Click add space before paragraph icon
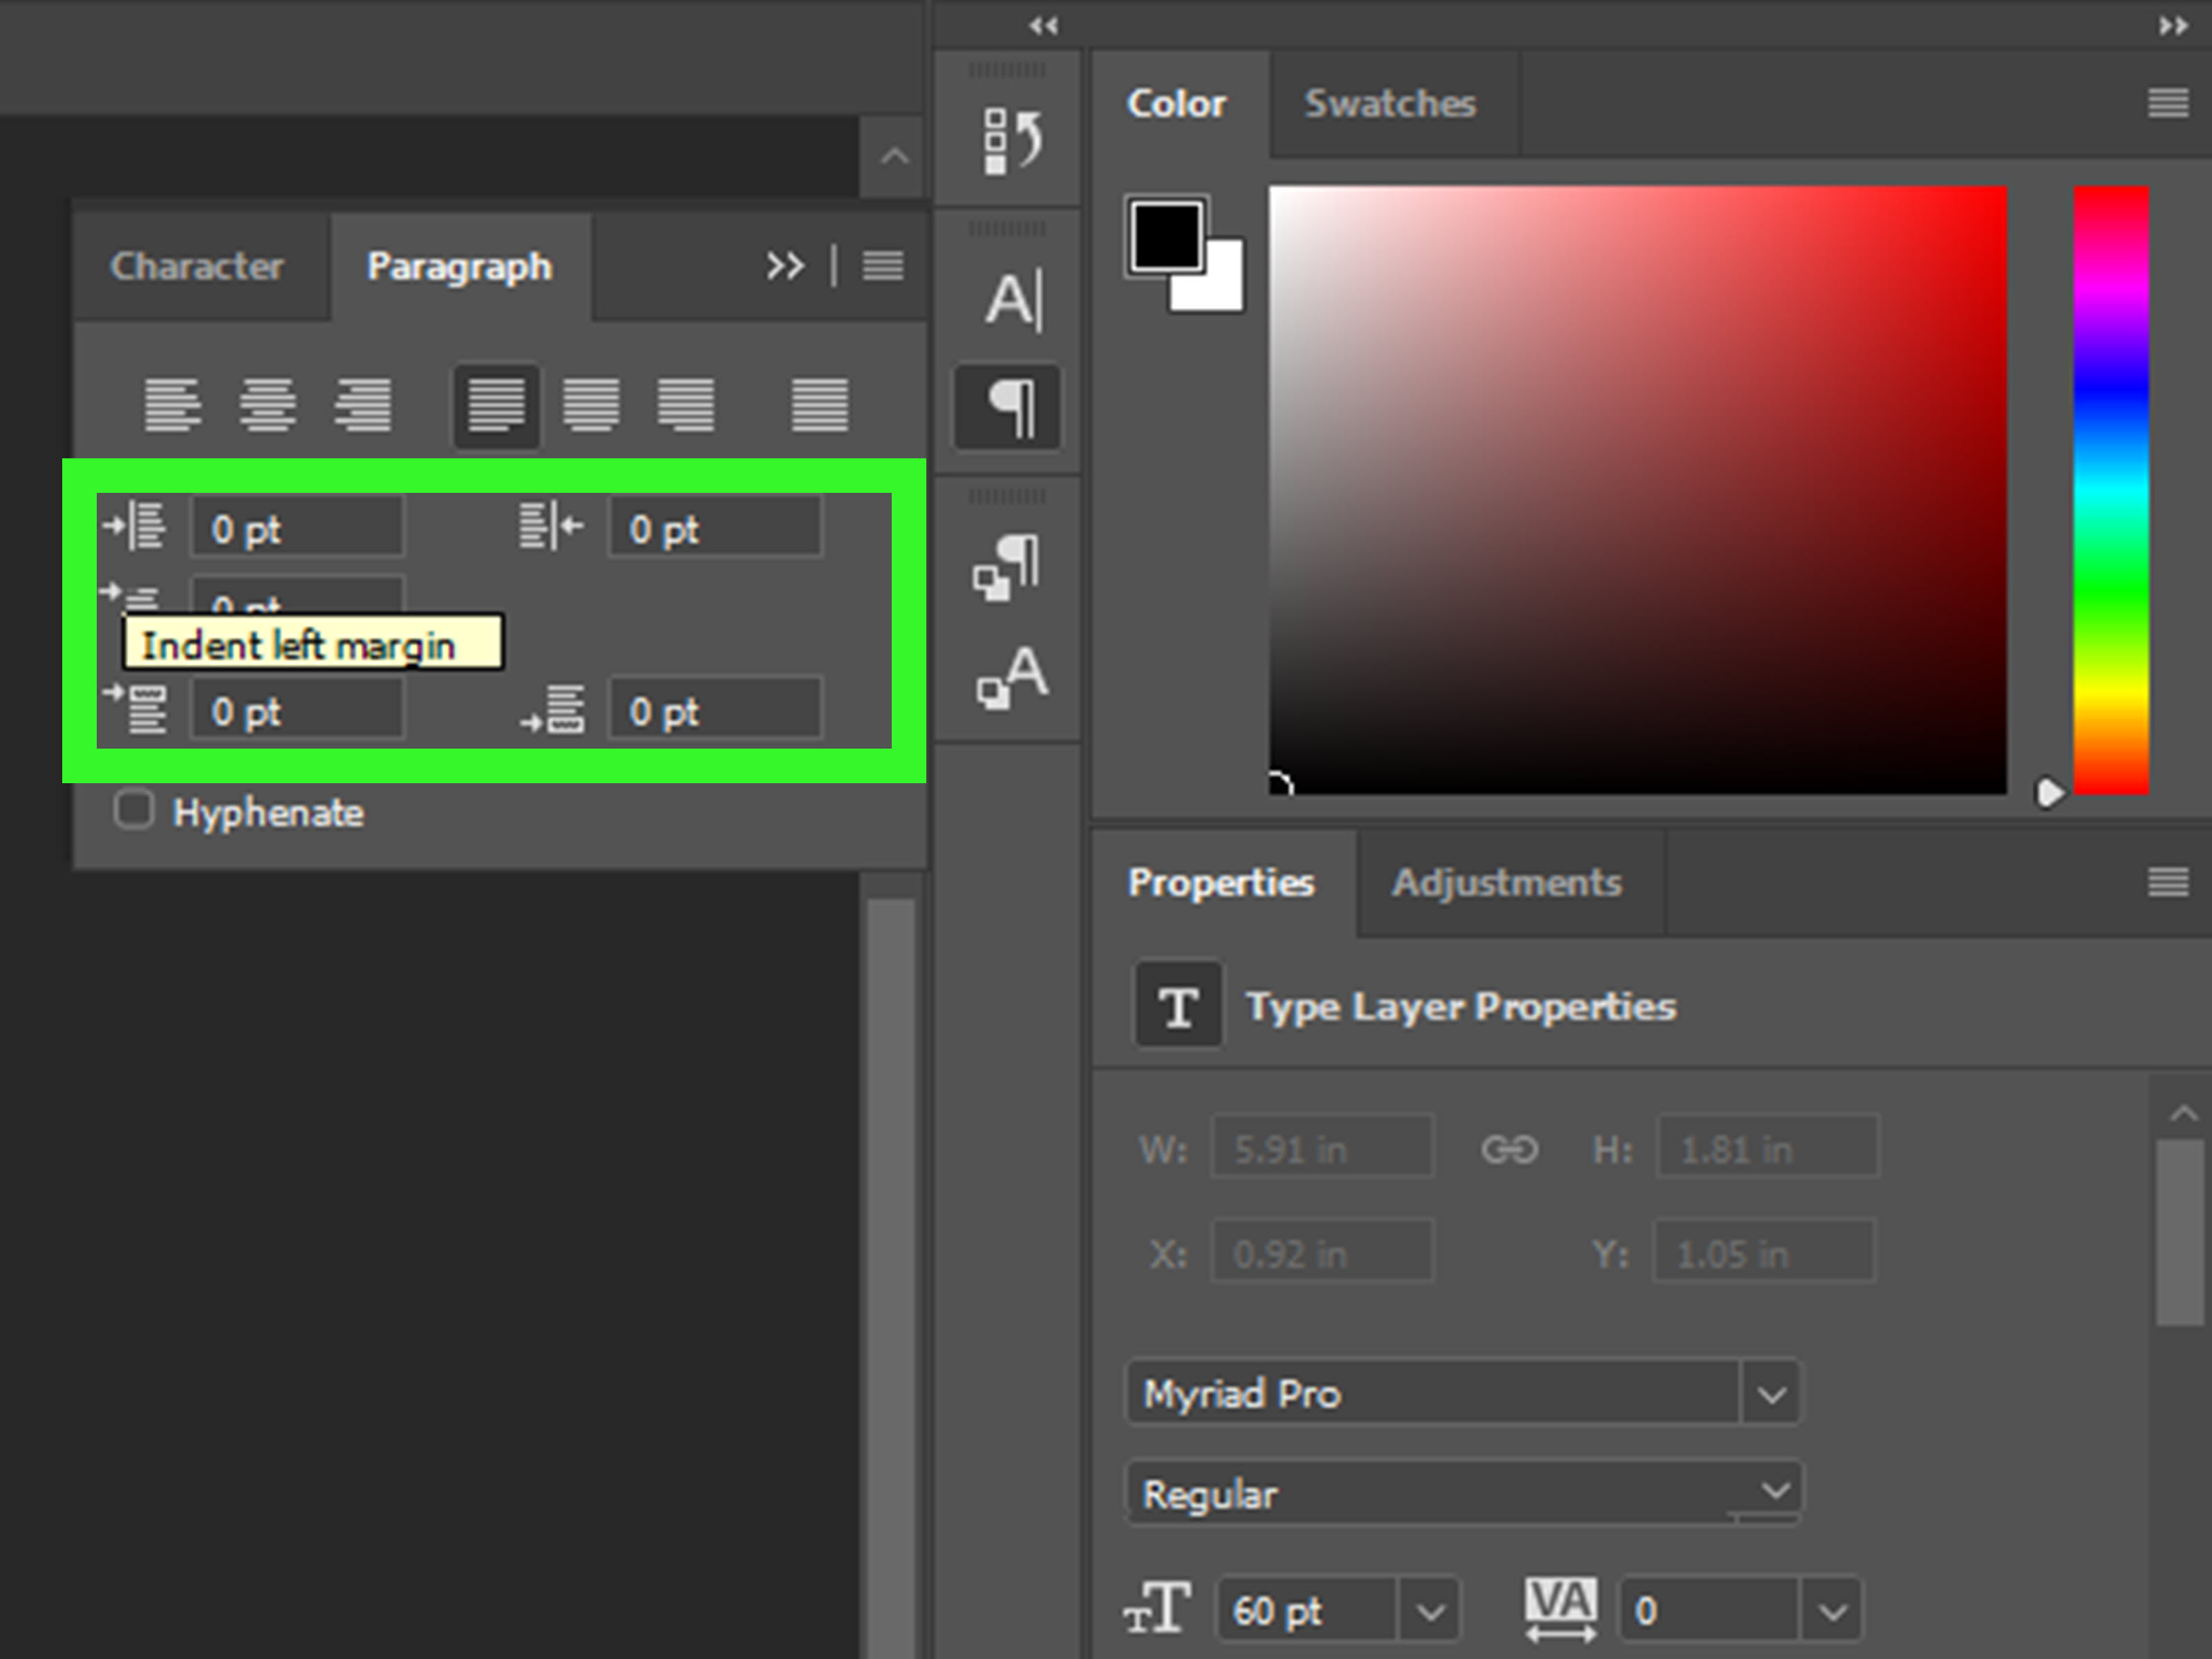Image resolution: width=2212 pixels, height=1659 pixels. (x=135, y=708)
